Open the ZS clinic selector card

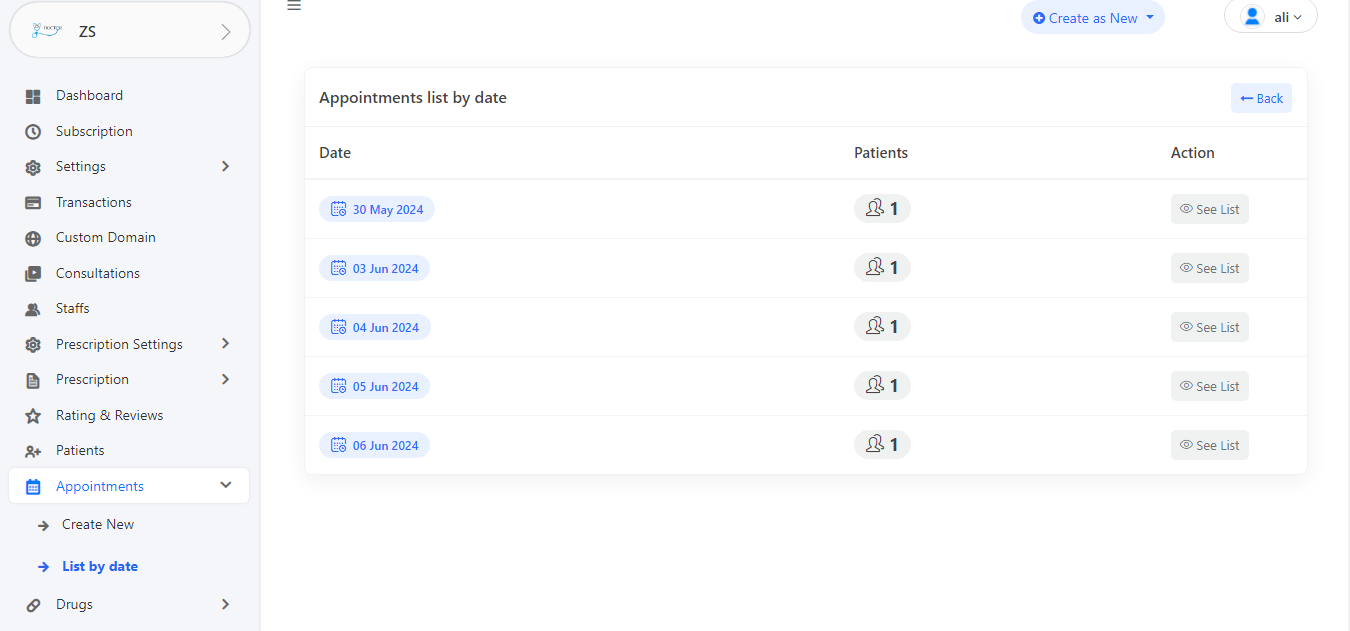(x=130, y=31)
